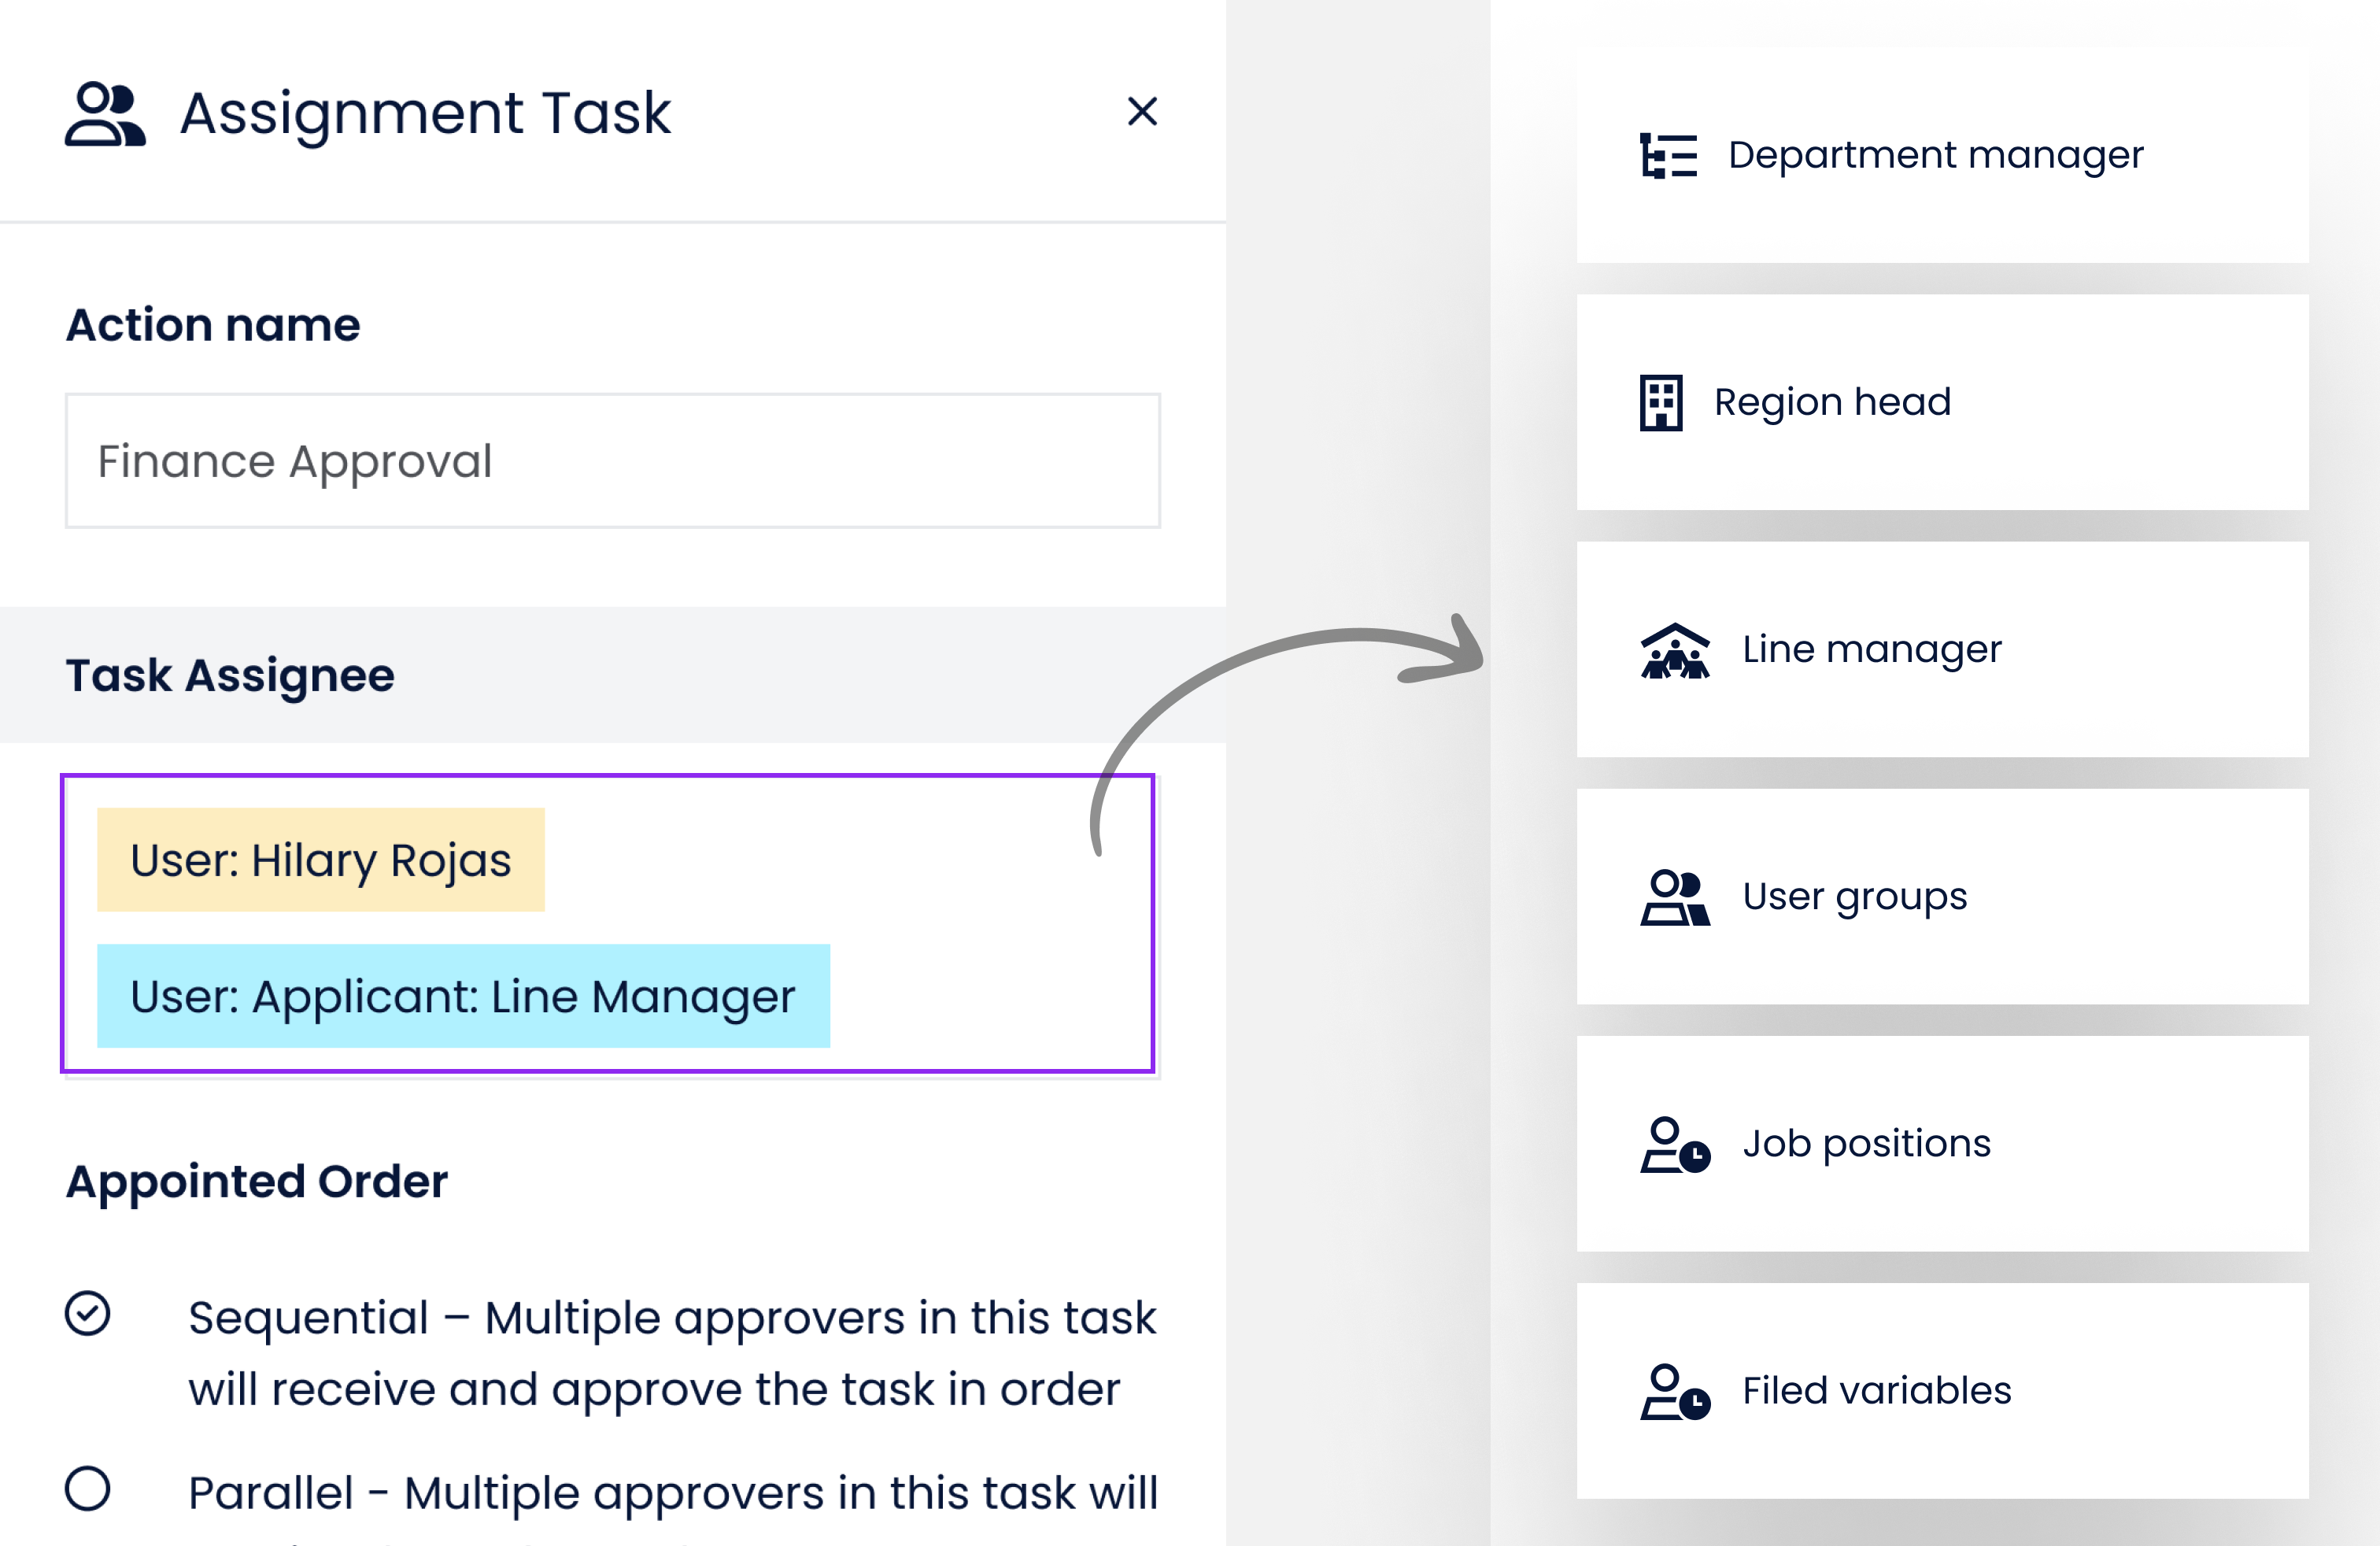Click the Assignment Task people icon
The height and width of the screenshot is (1546, 2380).
[x=105, y=114]
